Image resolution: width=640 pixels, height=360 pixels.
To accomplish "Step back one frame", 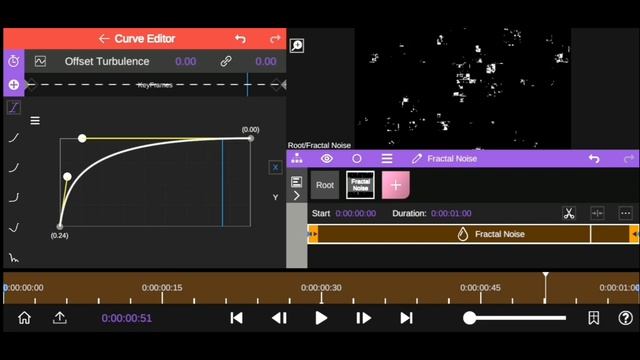I will point(279,318).
